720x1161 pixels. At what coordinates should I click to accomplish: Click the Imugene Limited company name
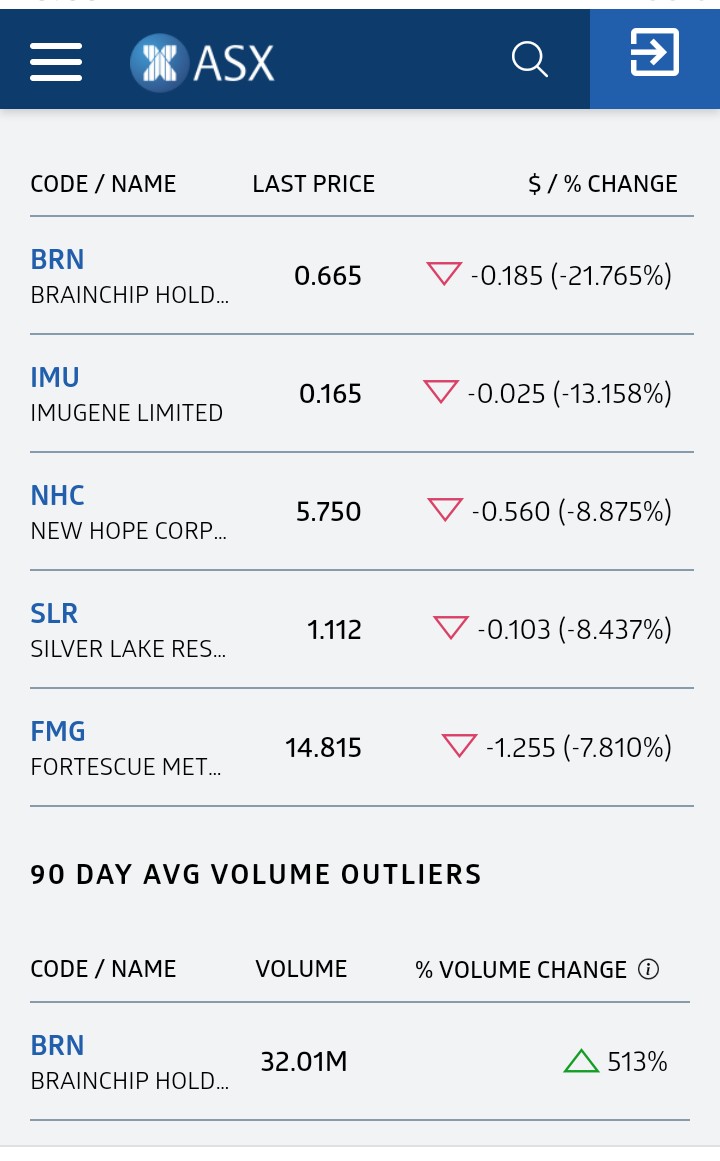[127, 413]
